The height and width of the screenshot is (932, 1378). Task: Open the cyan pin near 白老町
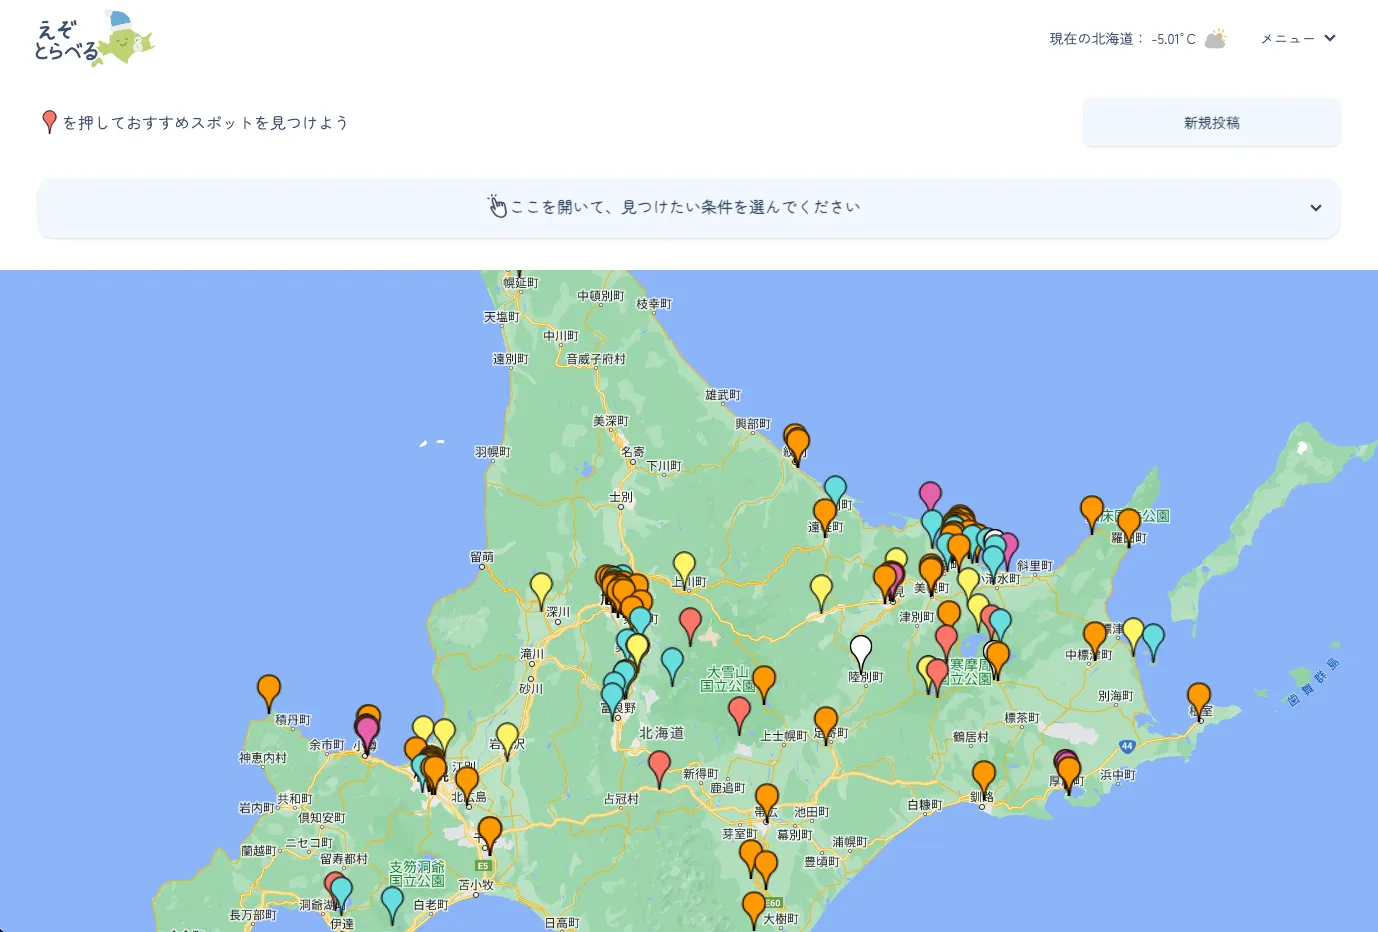click(x=393, y=901)
